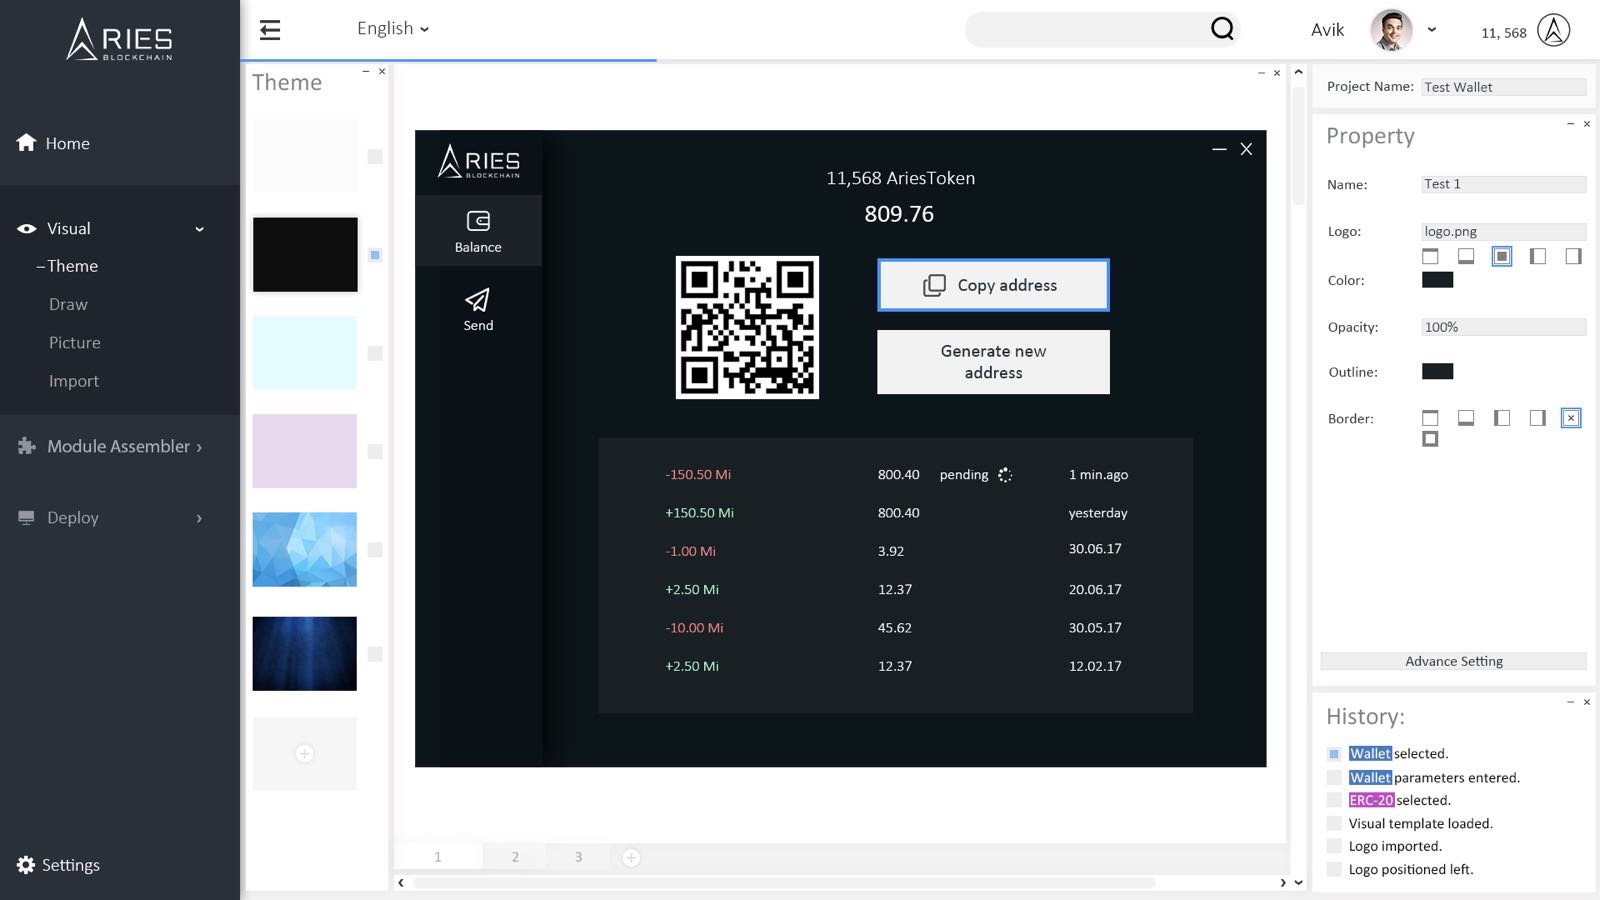
Task: Click the wallet QR code
Action: tap(747, 327)
